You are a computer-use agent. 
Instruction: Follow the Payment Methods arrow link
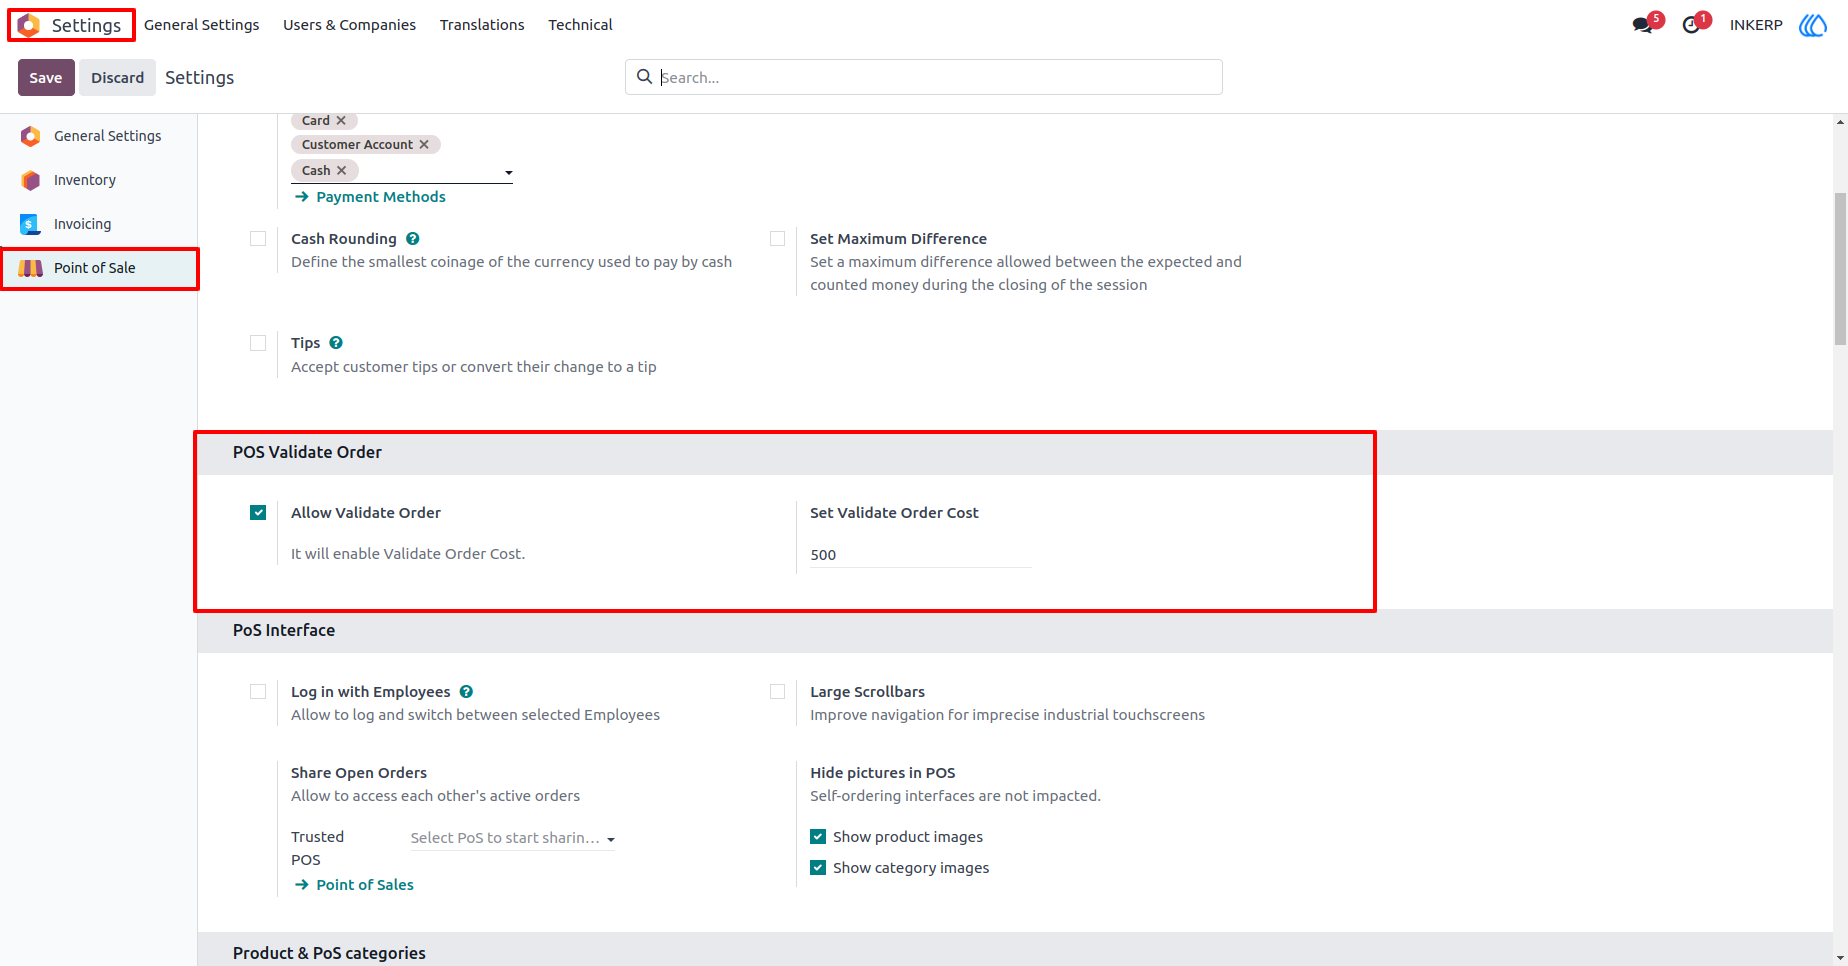pyautogui.click(x=371, y=197)
